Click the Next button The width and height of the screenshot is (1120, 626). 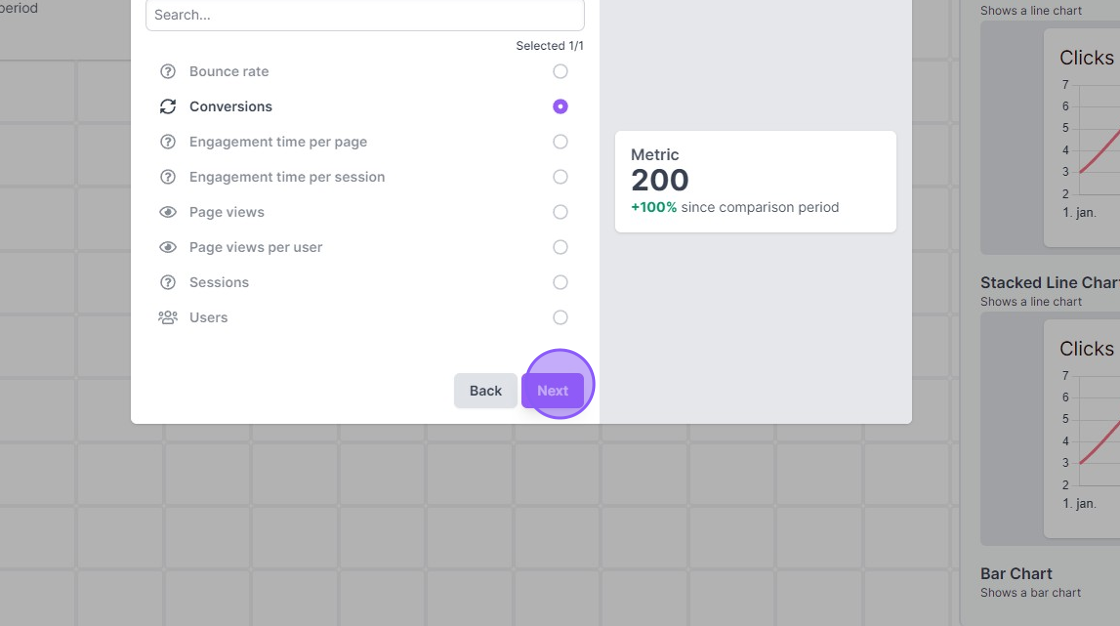pyautogui.click(x=553, y=391)
